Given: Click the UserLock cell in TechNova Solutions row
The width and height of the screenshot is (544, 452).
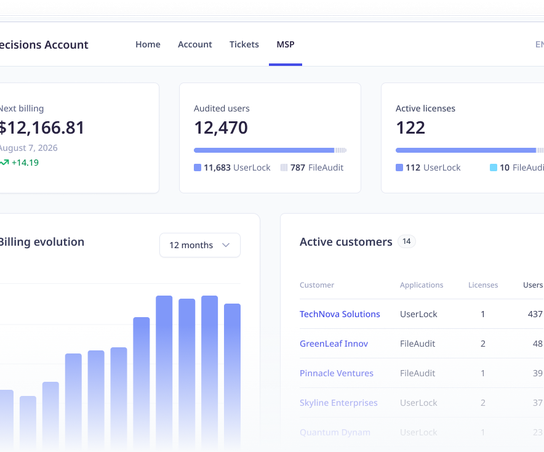Looking at the screenshot, I should point(418,314).
